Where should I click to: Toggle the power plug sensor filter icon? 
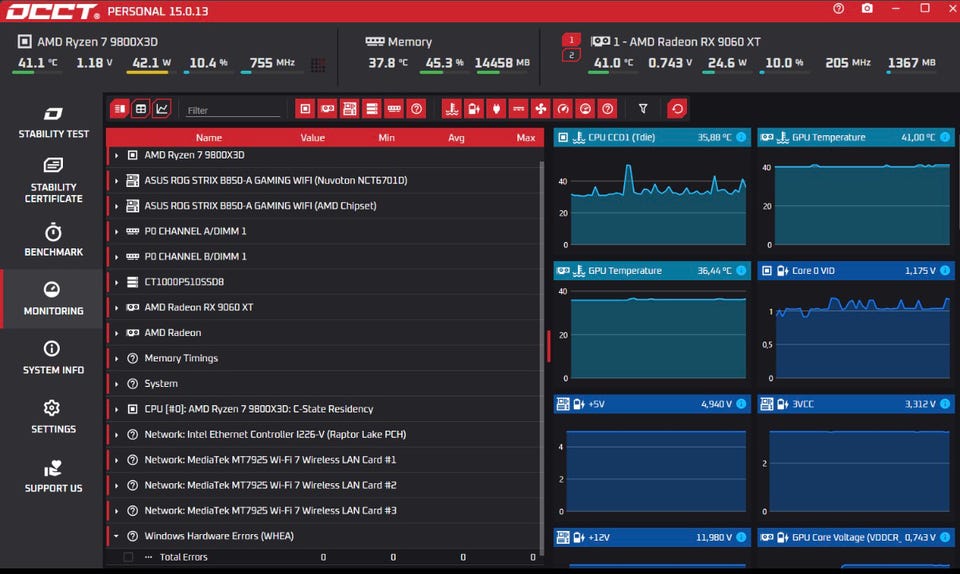pyautogui.click(x=497, y=109)
